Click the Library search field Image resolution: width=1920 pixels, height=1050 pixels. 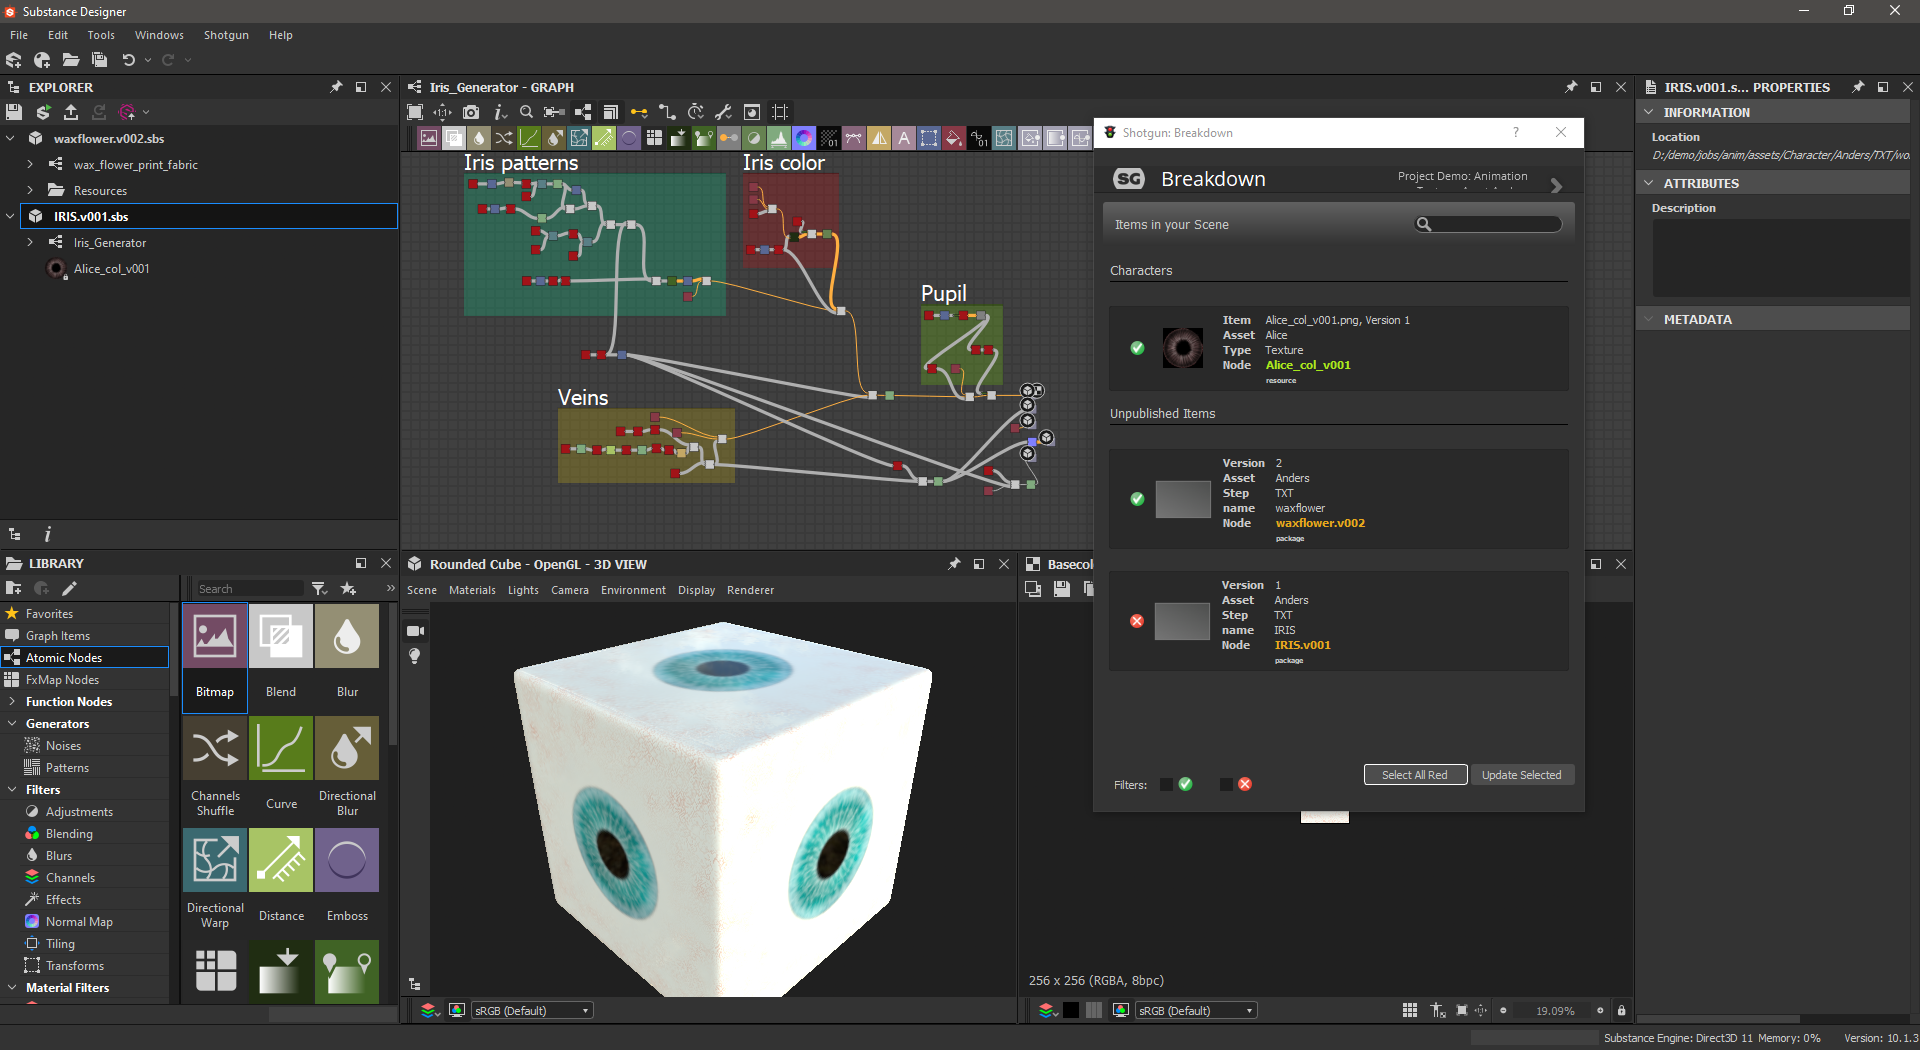point(249,589)
